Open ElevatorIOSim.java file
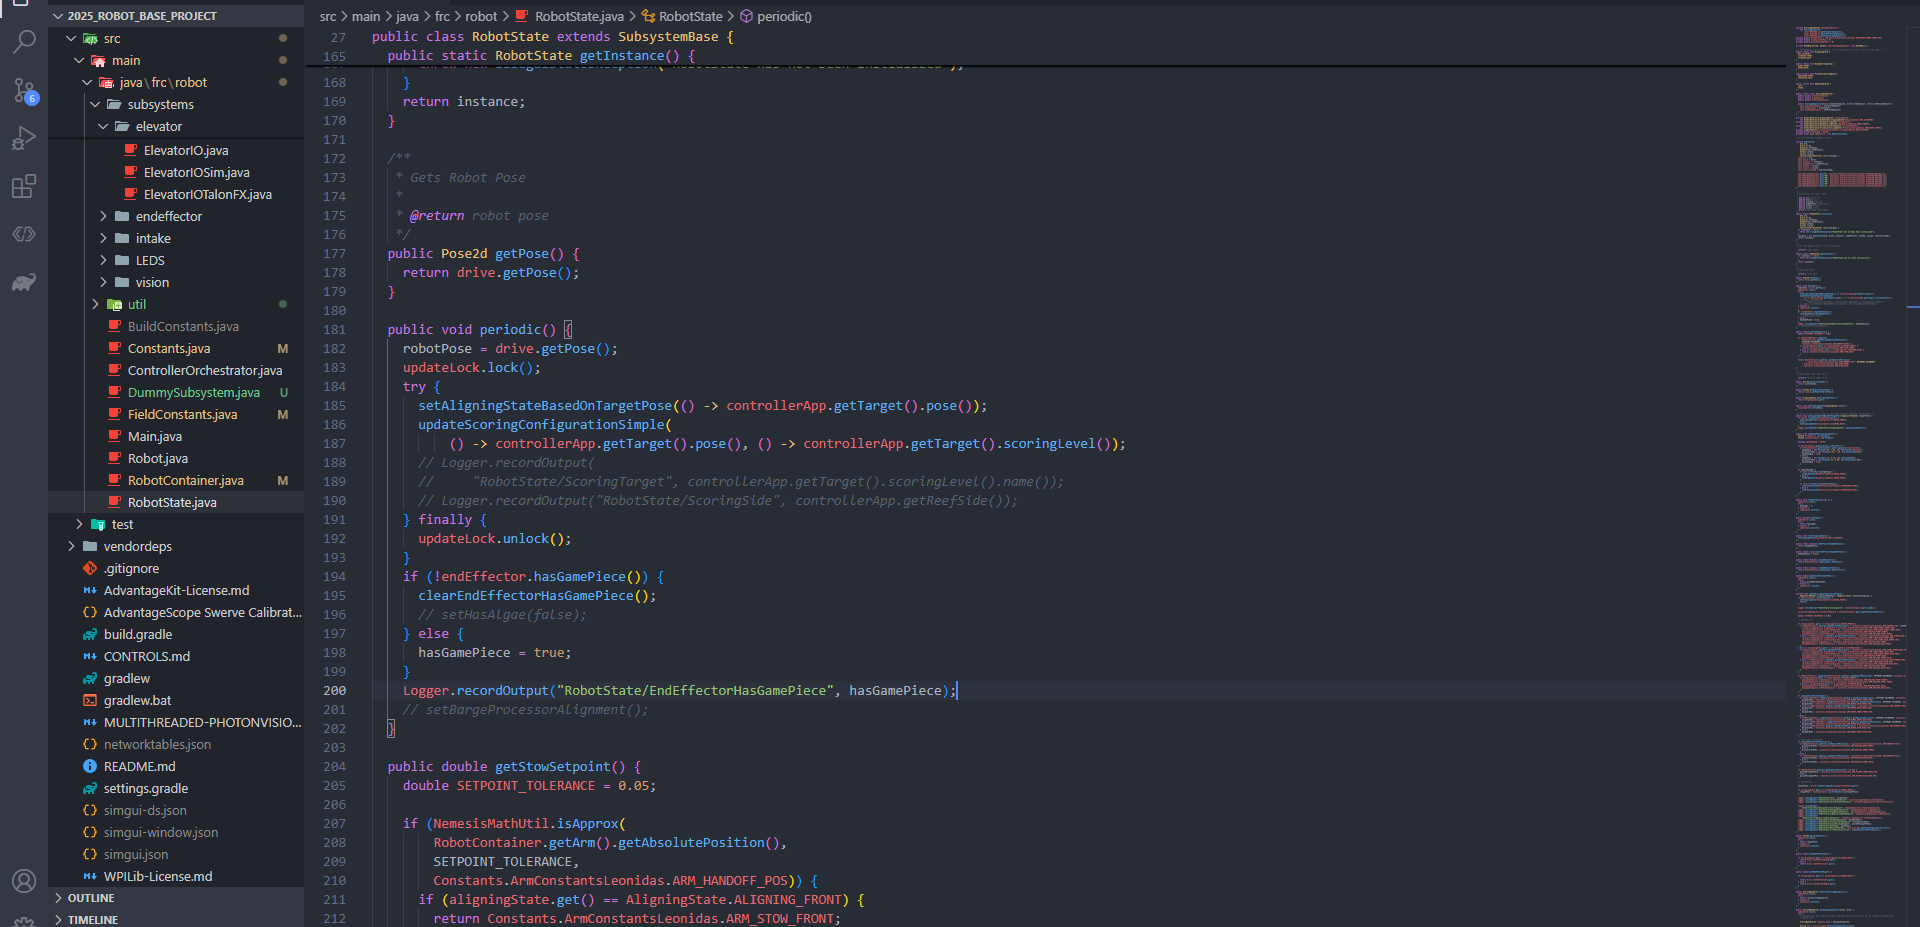 tap(196, 173)
